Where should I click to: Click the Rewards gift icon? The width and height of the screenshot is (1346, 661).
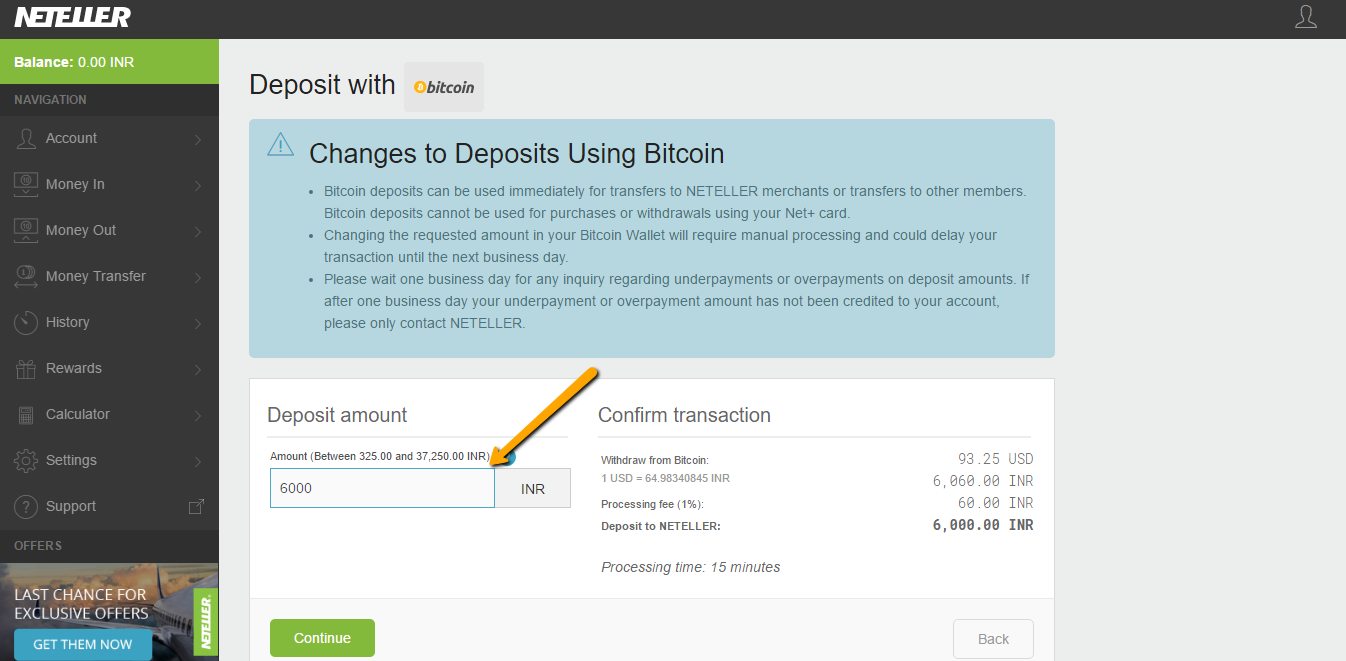(26, 368)
